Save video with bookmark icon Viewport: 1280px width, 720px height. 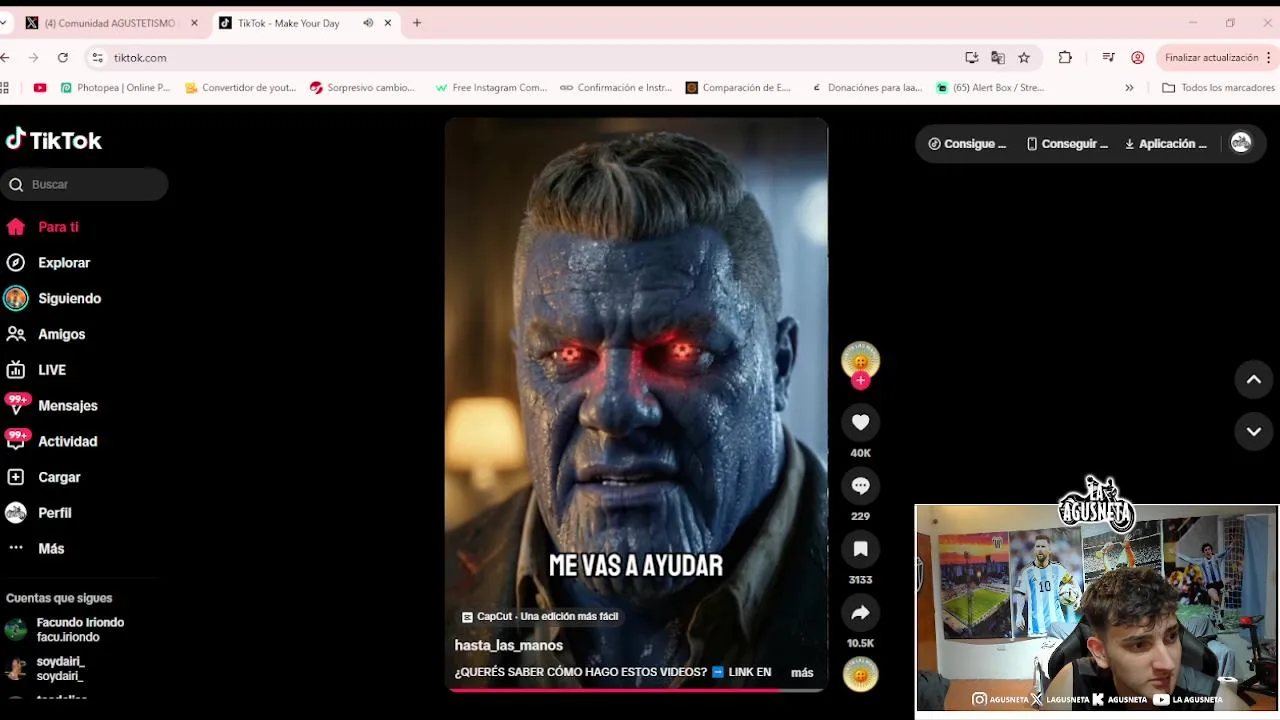coord(860,549)
